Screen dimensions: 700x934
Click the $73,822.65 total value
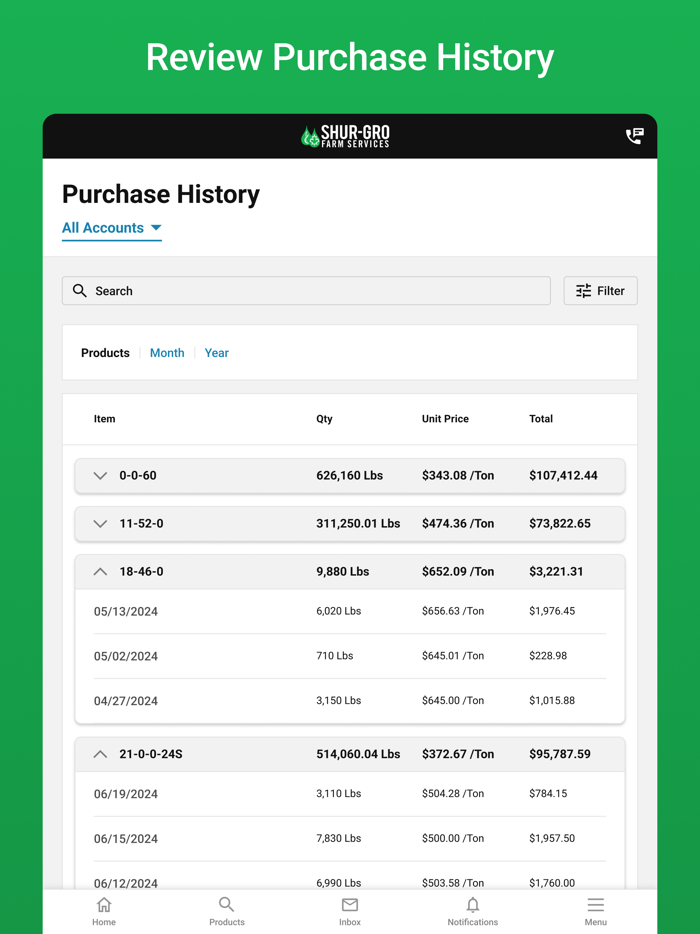point(560,524)
